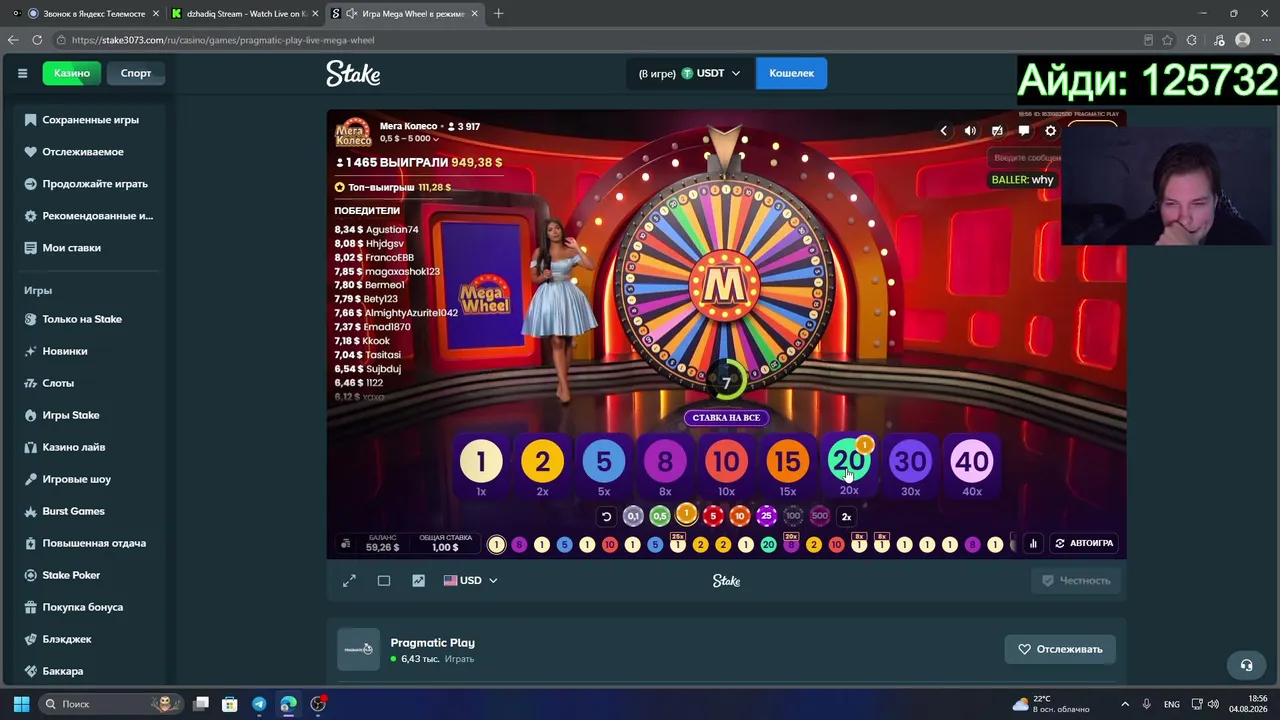Open Telegram from the Windows taskbar
Viewport: 1280px width, 720px height.
coord(259,704)
